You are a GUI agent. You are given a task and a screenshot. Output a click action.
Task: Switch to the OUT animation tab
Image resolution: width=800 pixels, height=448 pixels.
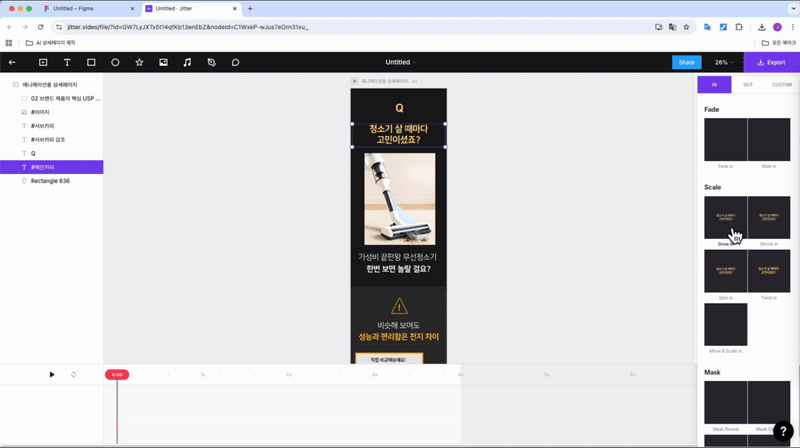748,85
